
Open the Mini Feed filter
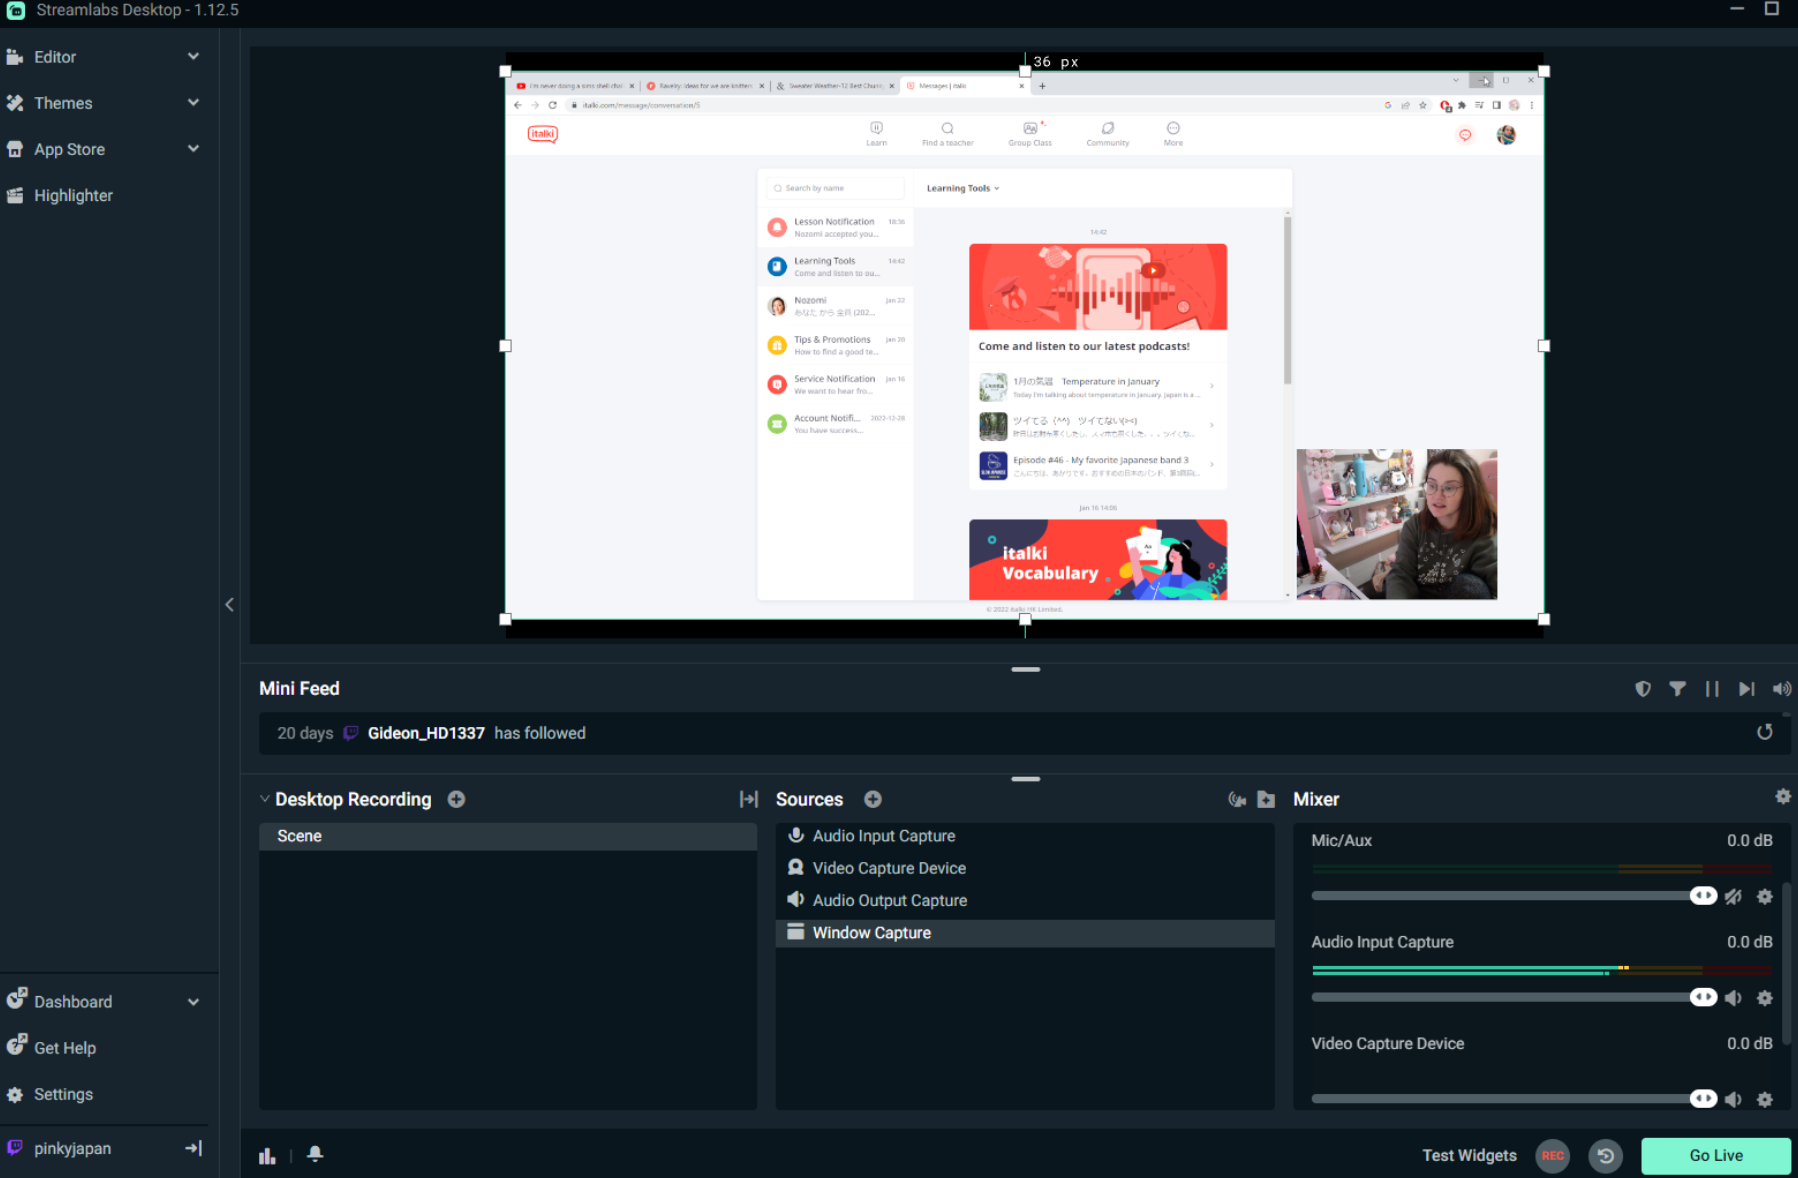1677,688
